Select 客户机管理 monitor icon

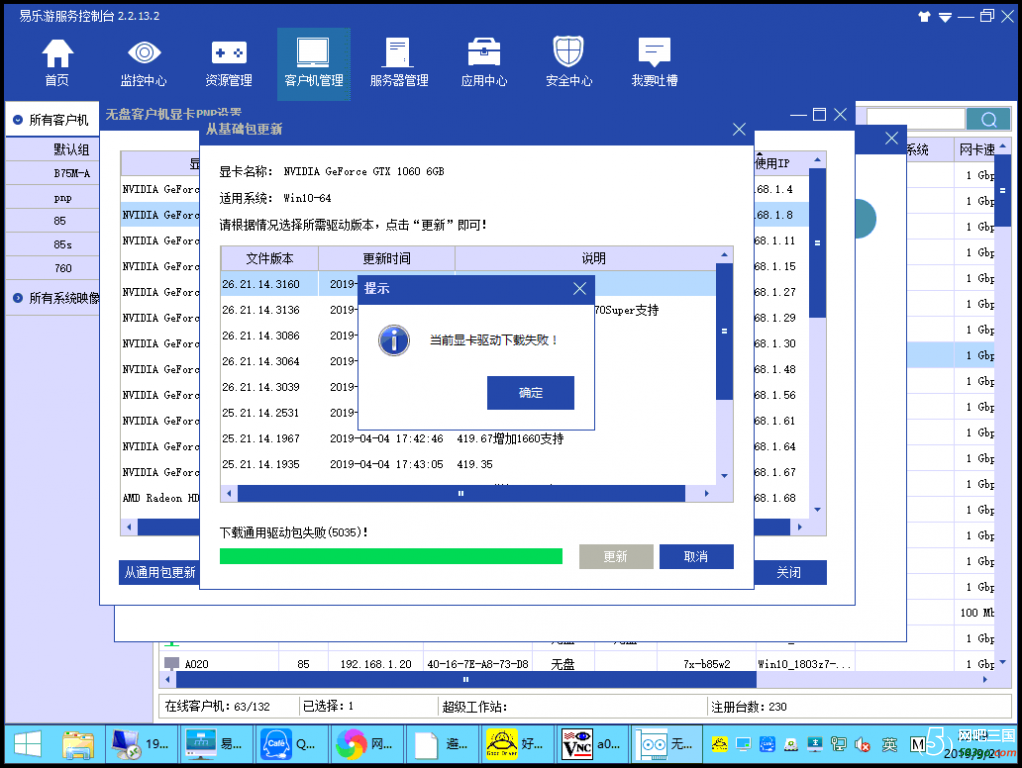[314, 63]
